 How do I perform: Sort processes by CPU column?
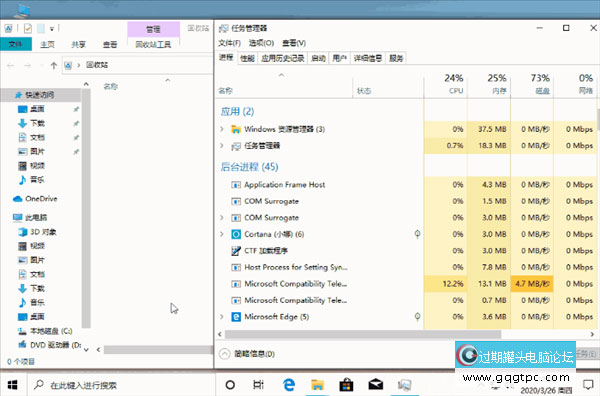(x=446, y=84)
